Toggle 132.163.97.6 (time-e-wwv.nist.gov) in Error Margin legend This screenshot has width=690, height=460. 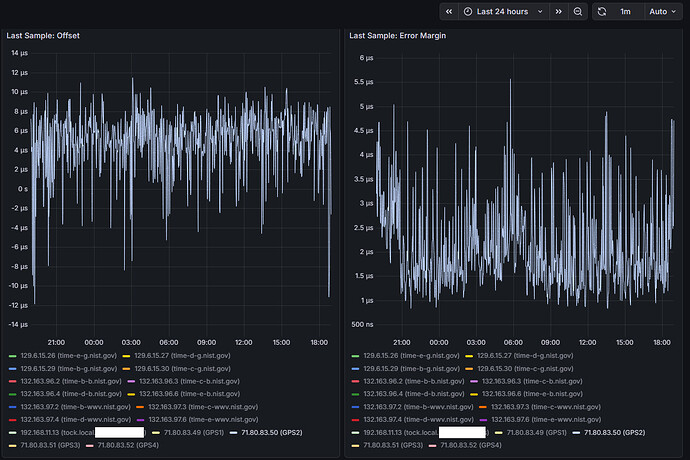click(x=540, y=420)
